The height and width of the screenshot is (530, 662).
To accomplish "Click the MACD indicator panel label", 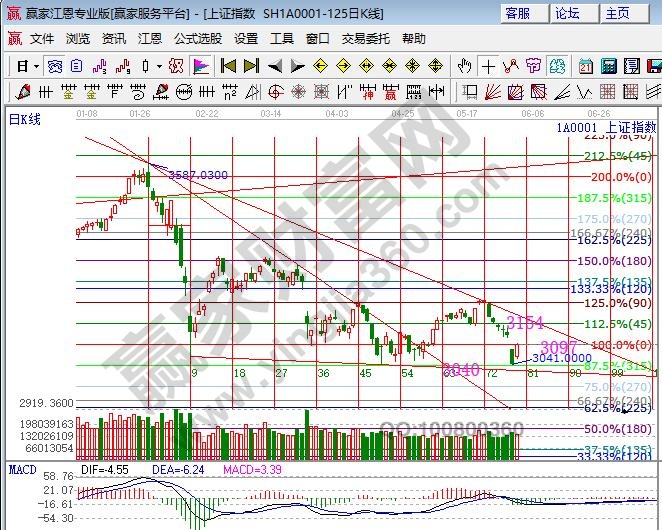I will (23, 470).
